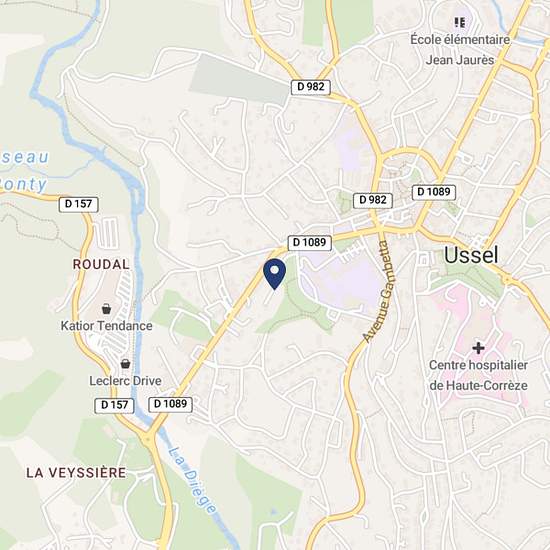Click the D 1089 shield above Ussel label

(434, 192)
